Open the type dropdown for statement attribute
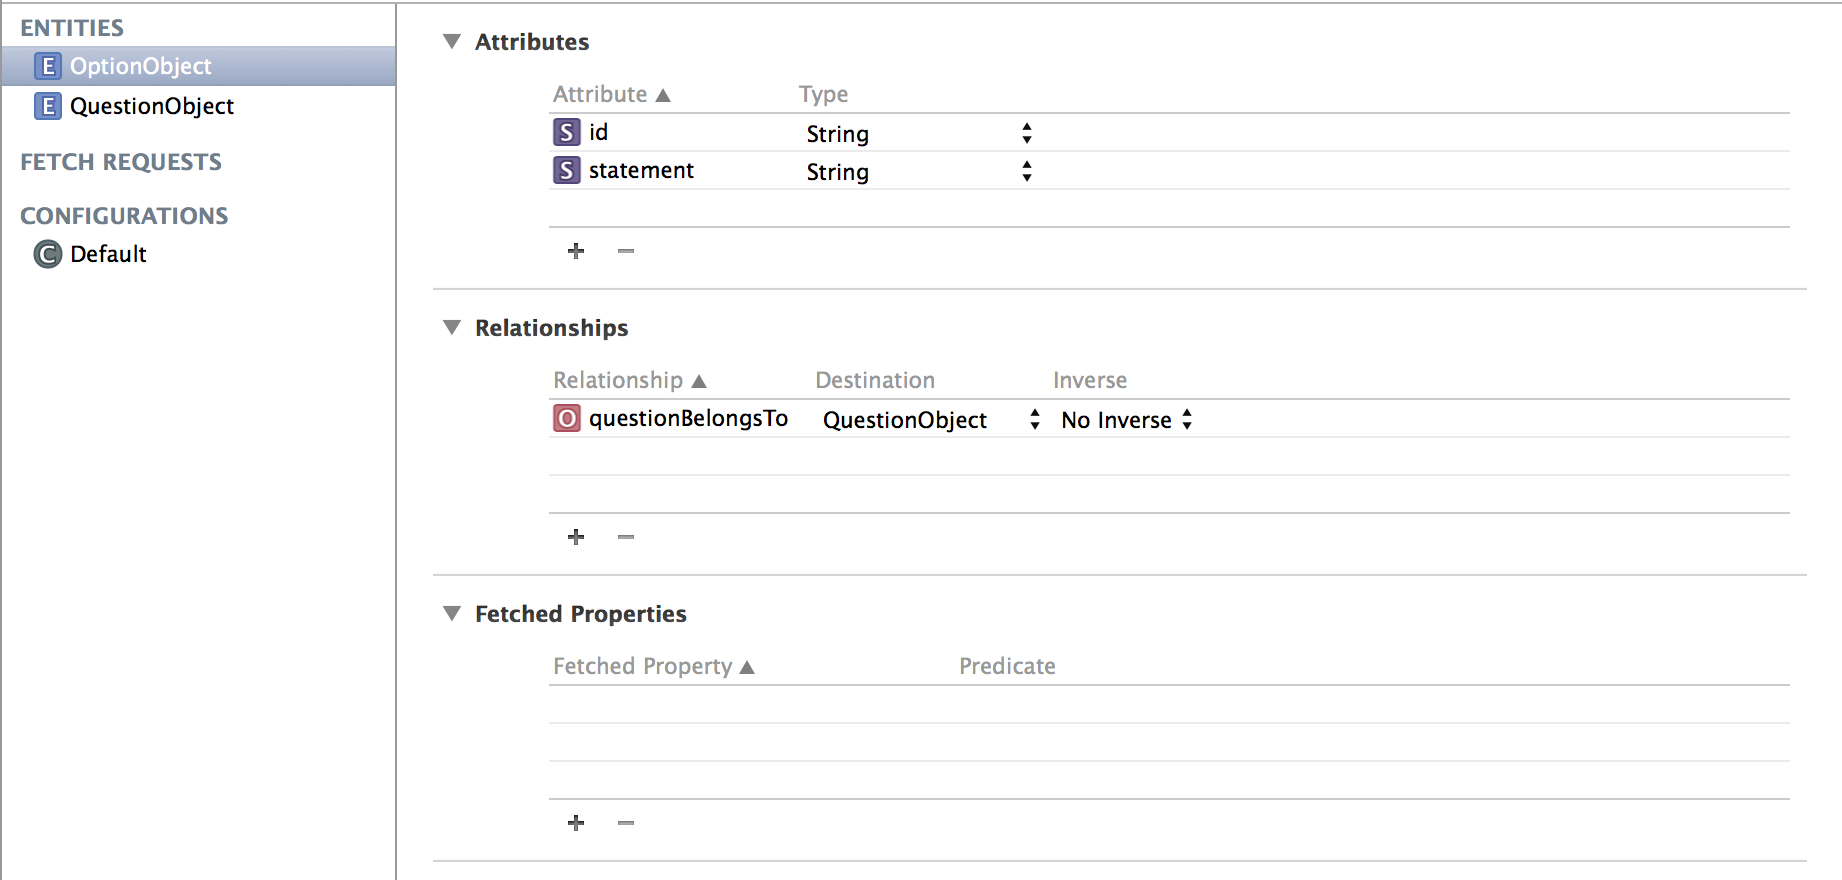This screenshot has width=1842, height=880. pyautogui.click(x=919, y=171)
